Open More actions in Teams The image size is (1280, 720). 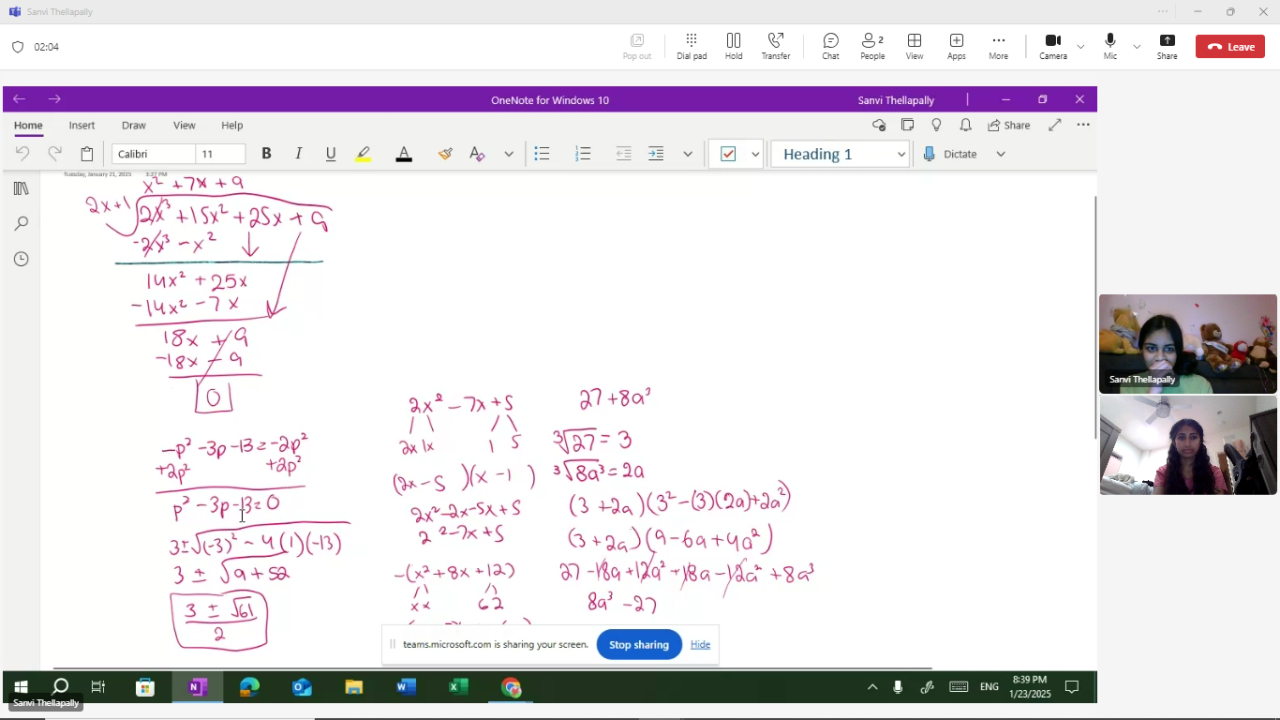[x=999, y=46]
